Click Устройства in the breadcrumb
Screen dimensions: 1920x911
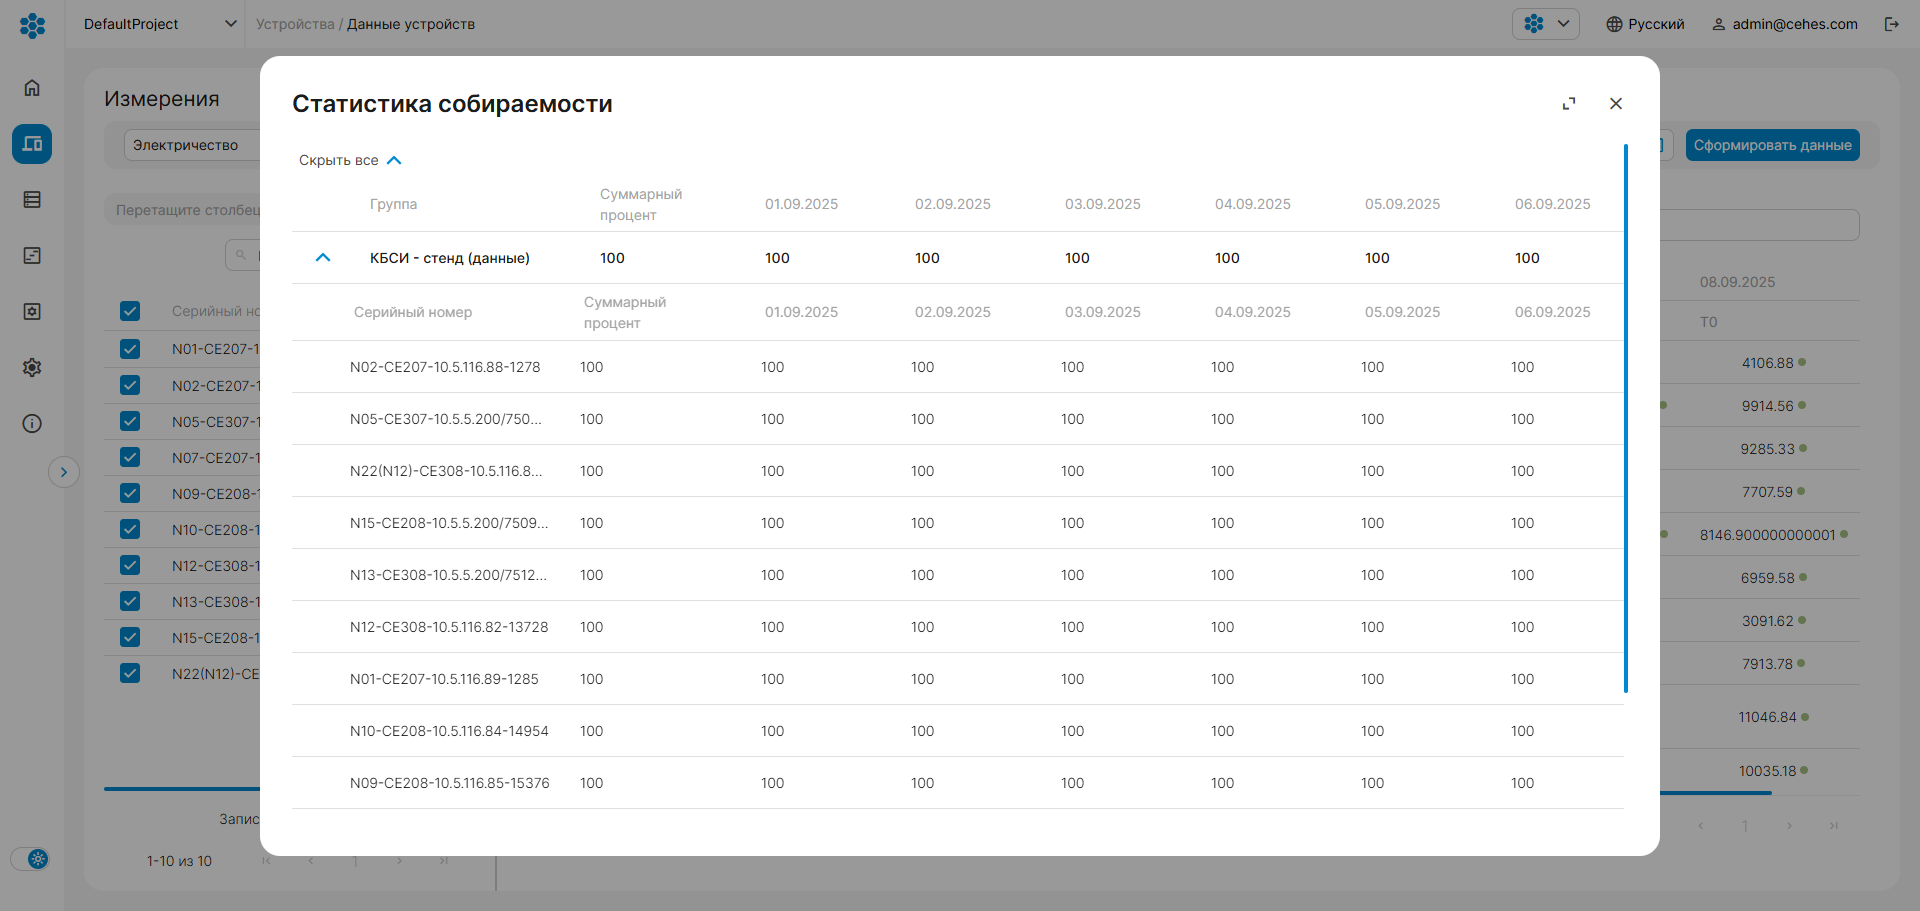pyautogui.click(x=294, y=24)
